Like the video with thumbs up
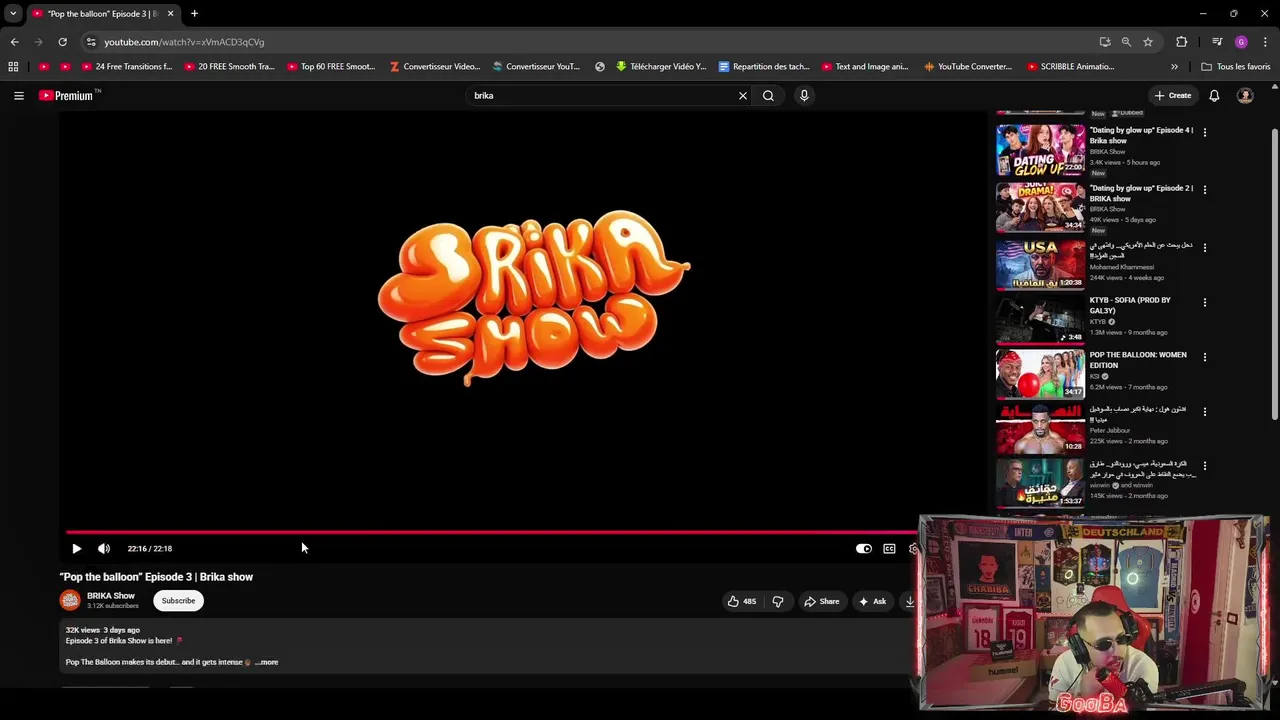The image size is (1280, 720). (x=742, y=601)
